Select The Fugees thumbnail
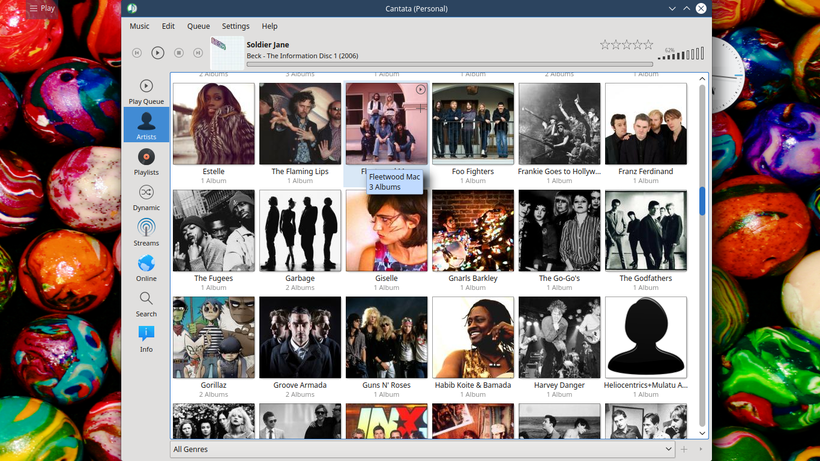This screenshot has width=820, height=461. pyautogui.click(x=213, y=230)
